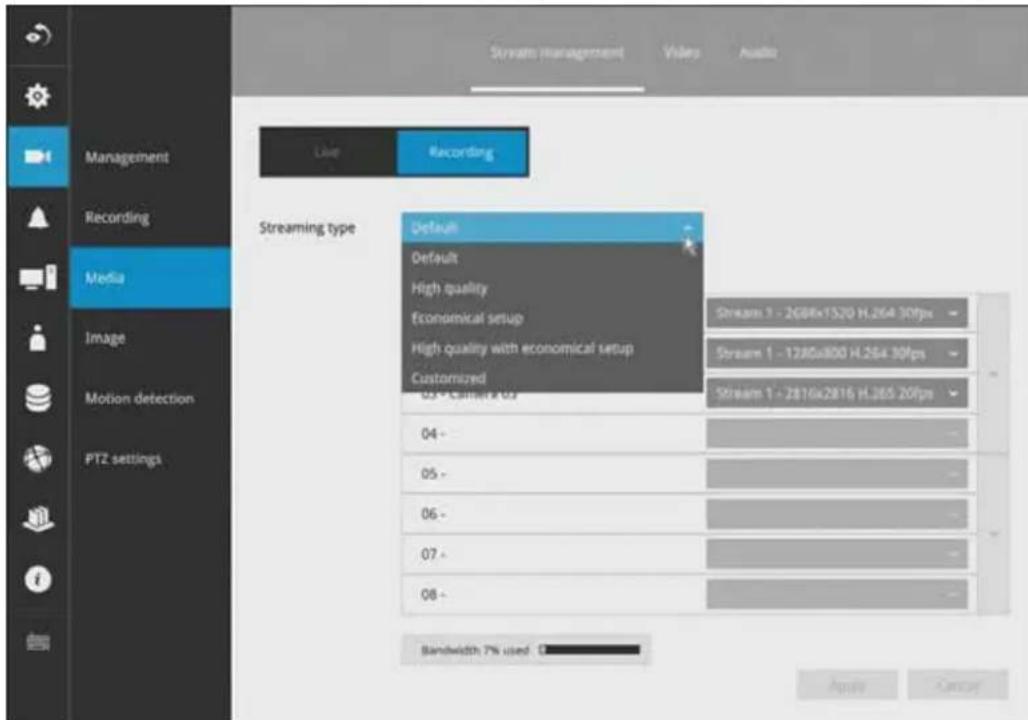Open PTZ settings menu item
Image resolution: width=1028 pixels, height=720 pixels.
(123, 459)
